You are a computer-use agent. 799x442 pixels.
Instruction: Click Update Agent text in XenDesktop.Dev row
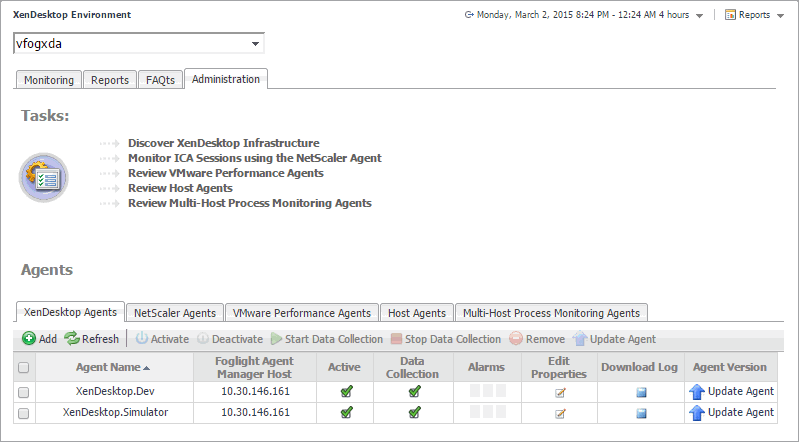(741, 392)
